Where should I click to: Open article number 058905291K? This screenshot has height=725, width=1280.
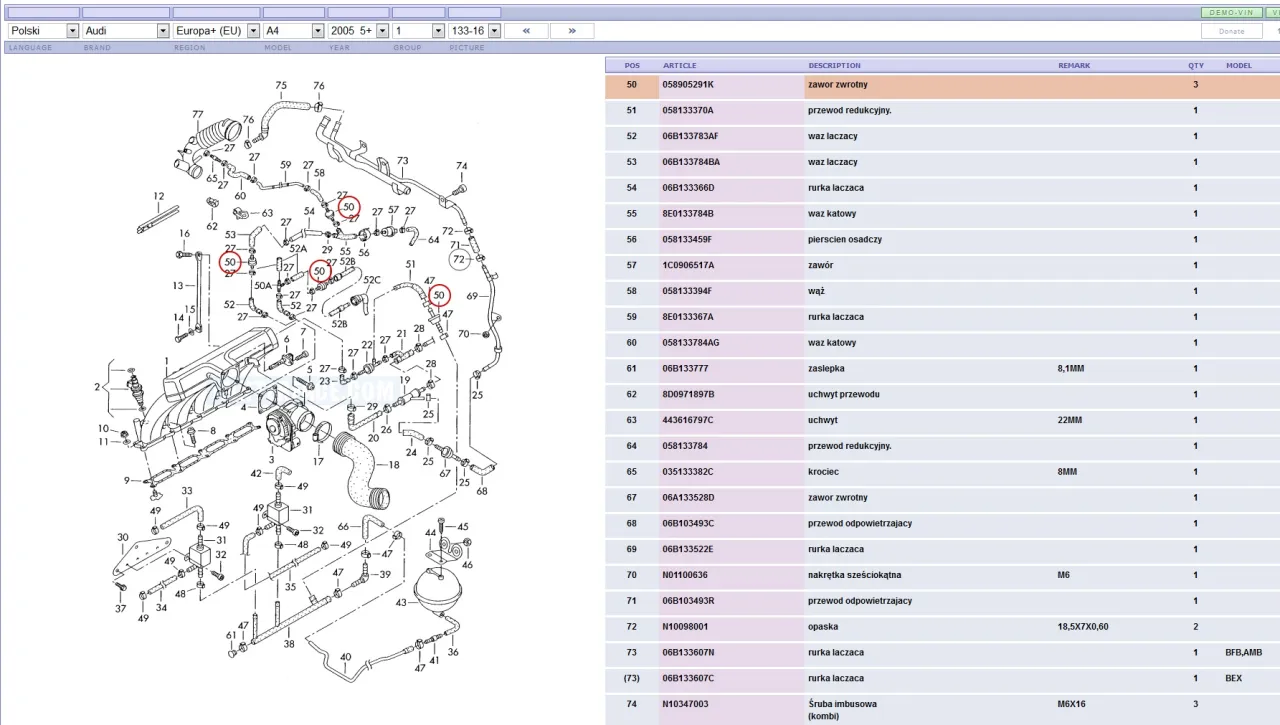pyautogui.click(x=688, y=85)
